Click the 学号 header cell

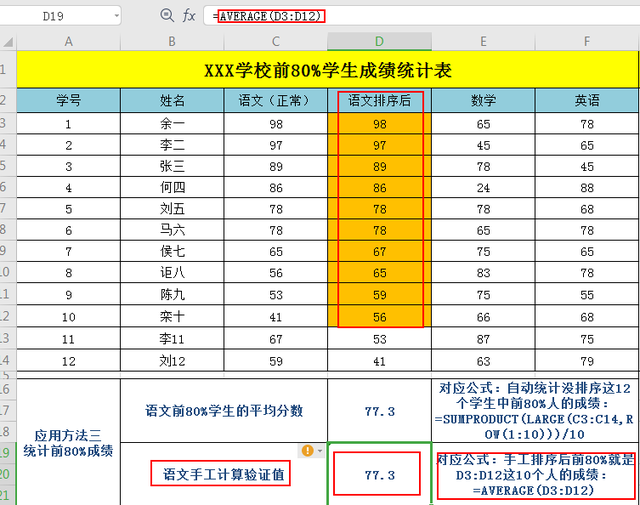click(x=69, y=100)
